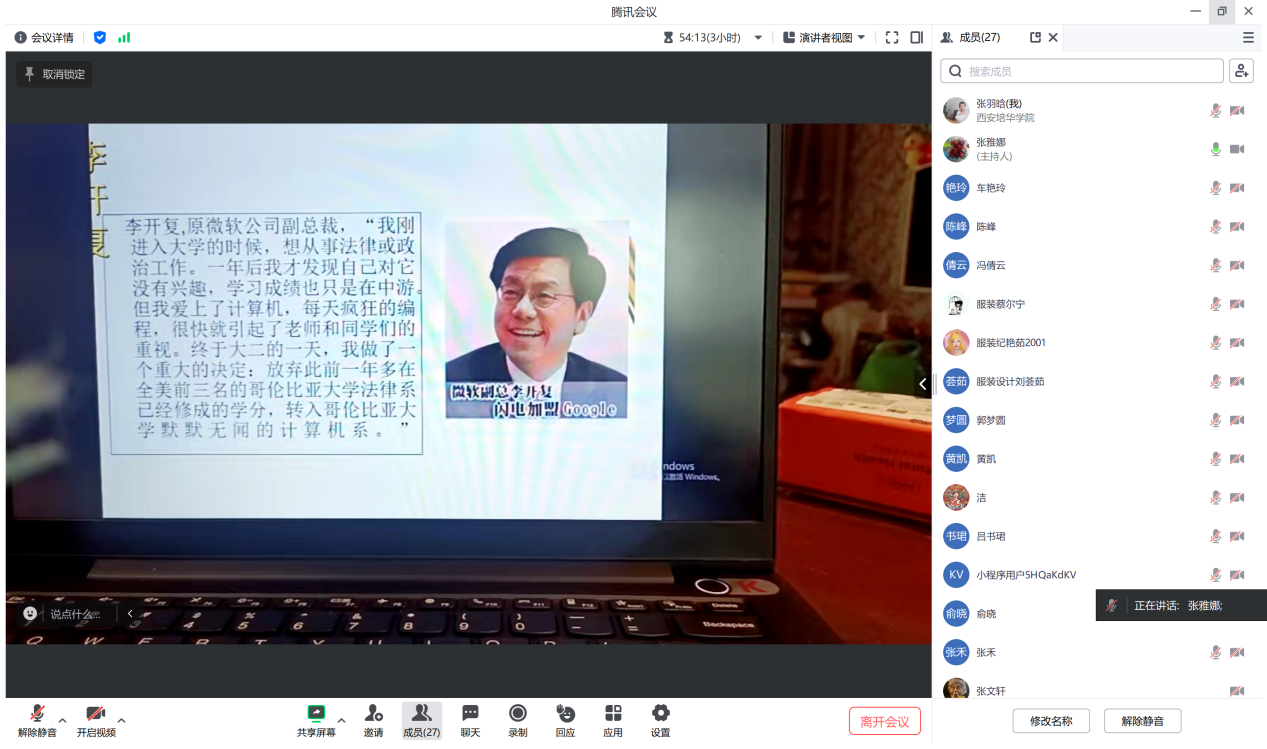Open the reactions (回应) icon
1267x749 pixels.
pos(565,713)
